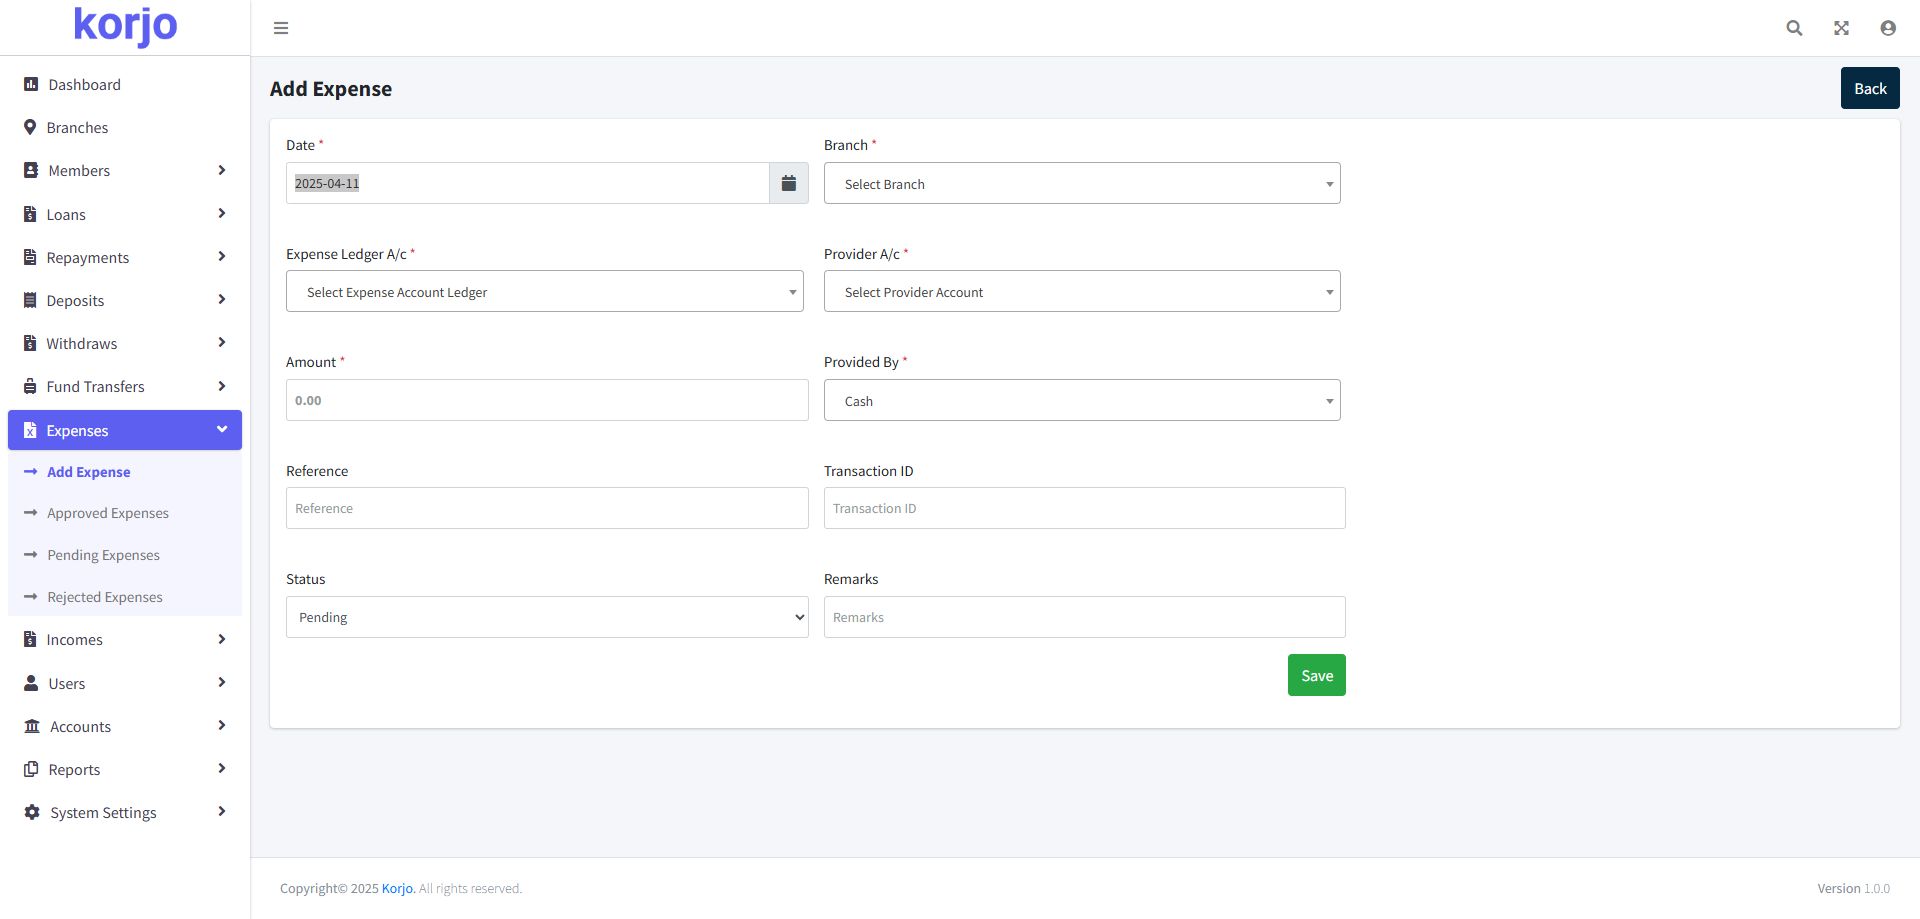Go to Approved Expenses submenu item
The height and width of the screenshot is (919, 1920).
[x=108, y=513]
